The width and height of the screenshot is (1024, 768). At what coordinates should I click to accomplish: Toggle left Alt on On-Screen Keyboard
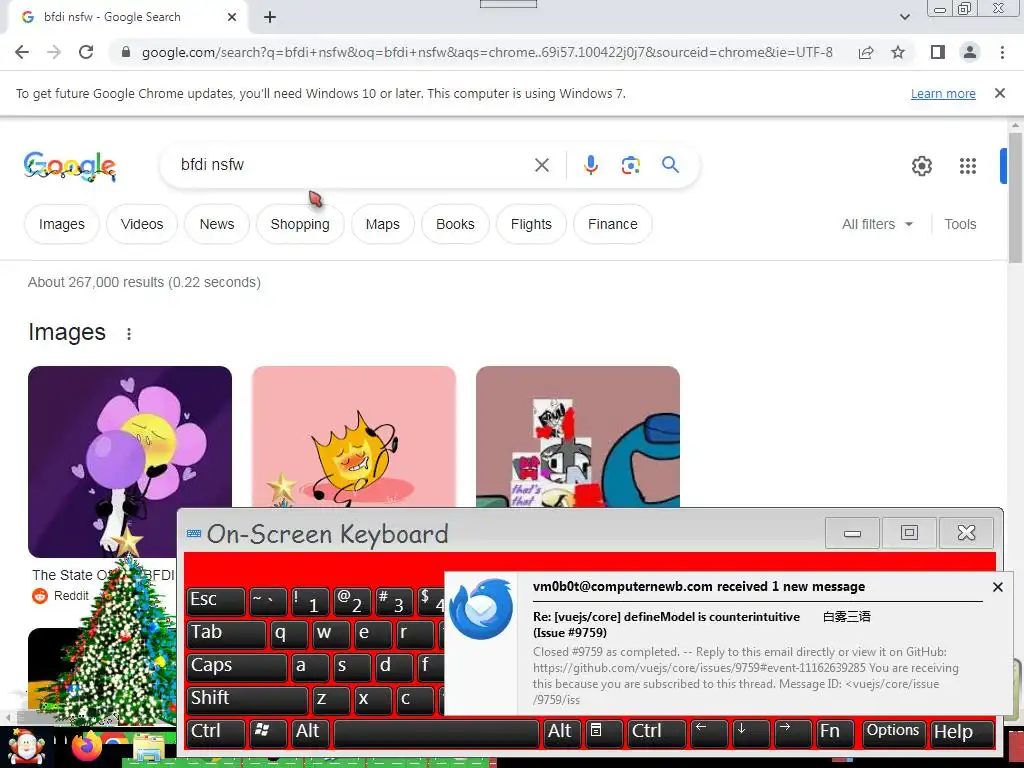tap(310, 732)
